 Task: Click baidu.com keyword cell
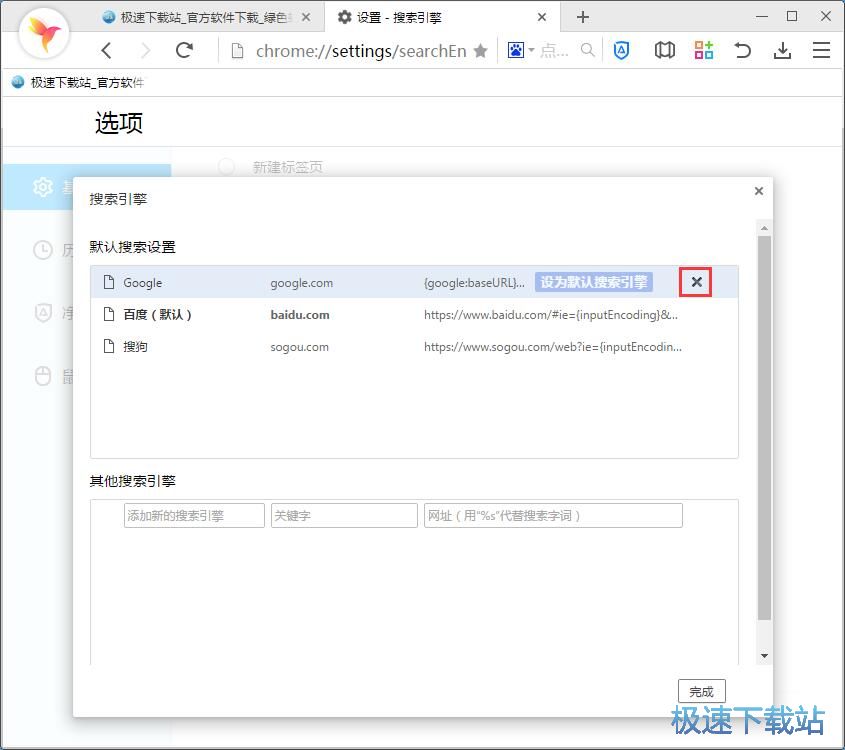pos(300,315)
